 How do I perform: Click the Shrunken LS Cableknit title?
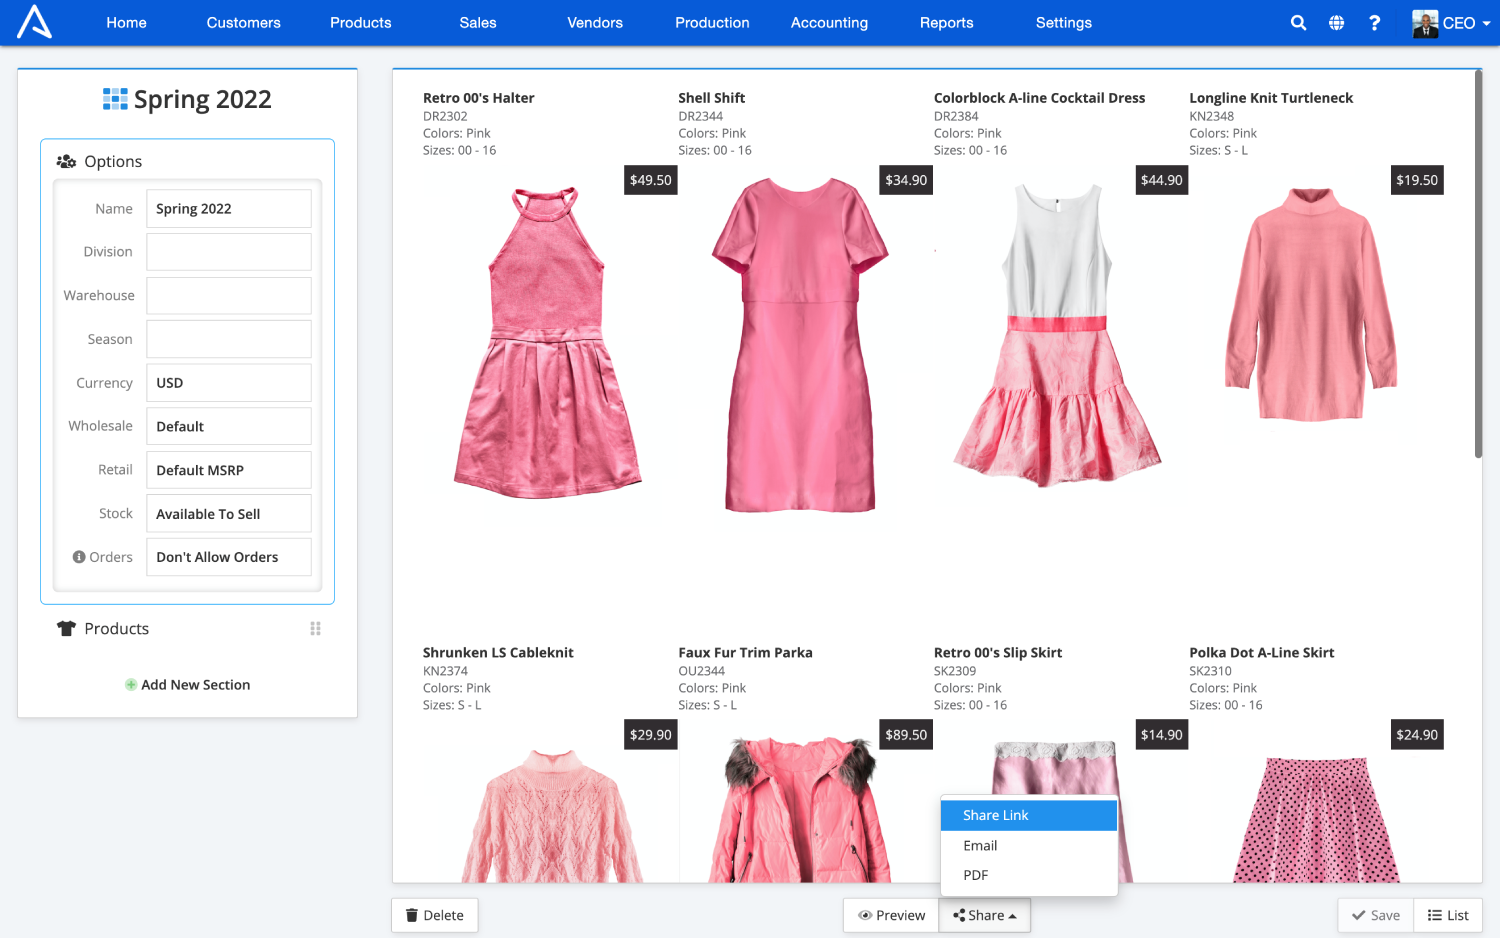point(498,653)
